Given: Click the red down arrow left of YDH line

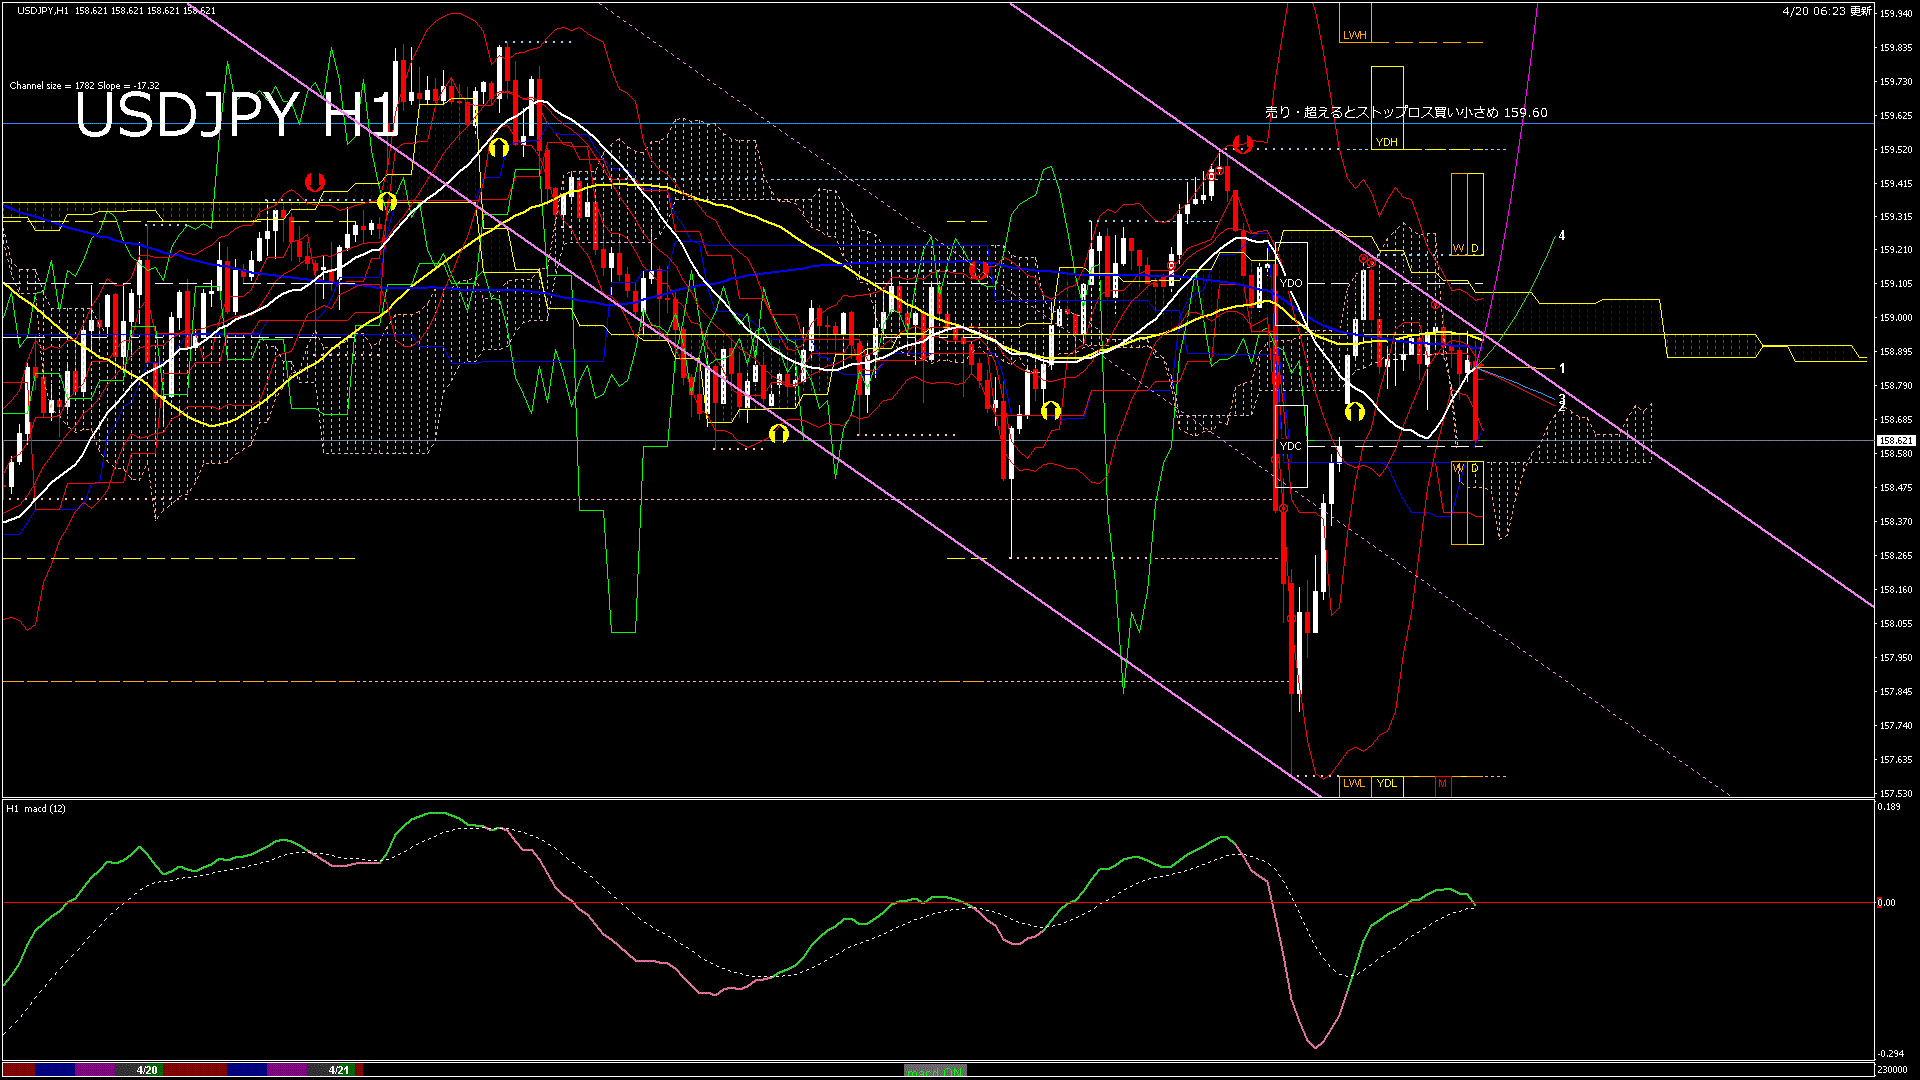Looking at the screenshot, I should coord(1243,144).
